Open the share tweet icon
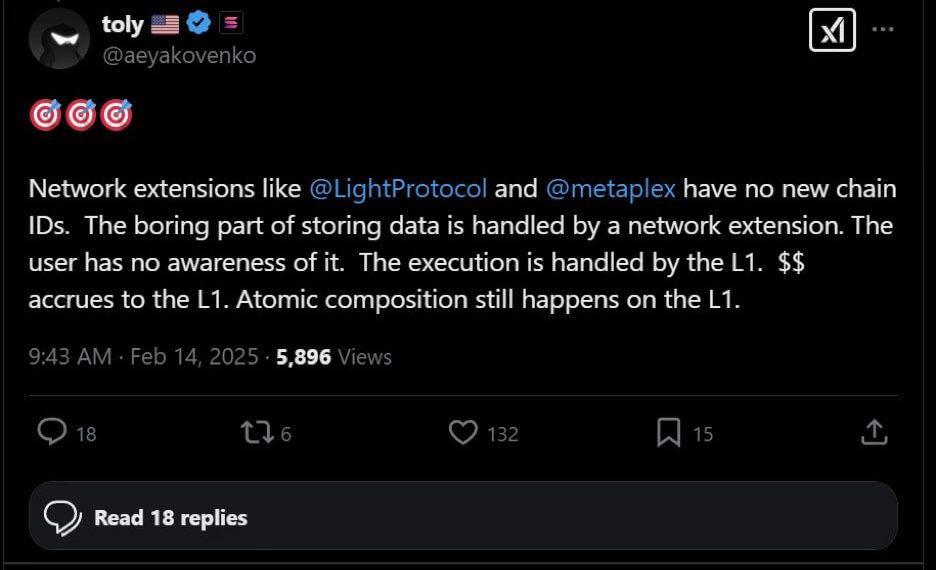Viewport: 936px width, 570px height. click(873, 432)
